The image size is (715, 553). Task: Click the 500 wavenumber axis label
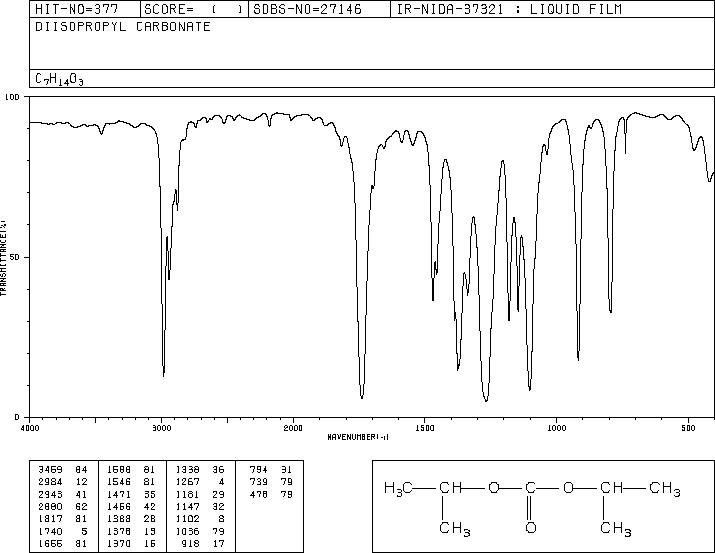(x=688, y=428)
